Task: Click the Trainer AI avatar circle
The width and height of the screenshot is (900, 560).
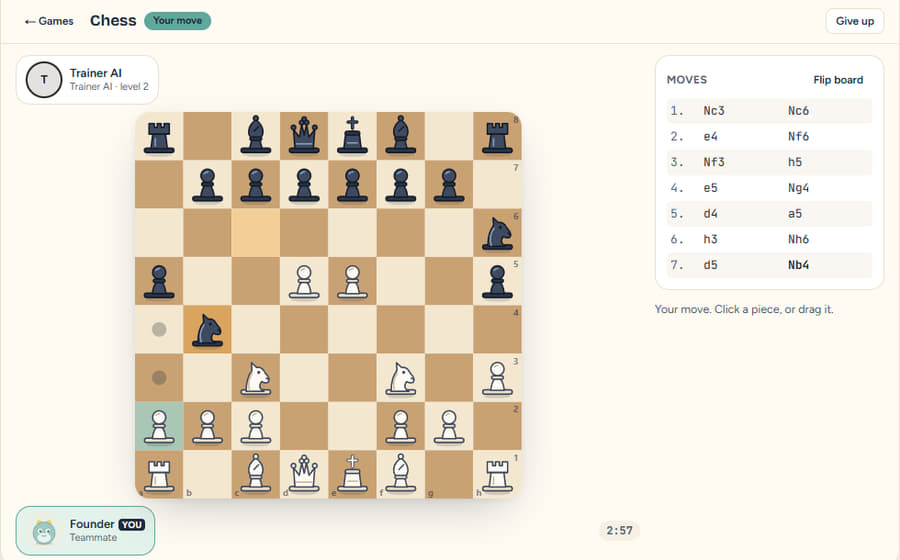Action: [x=44, y=80]
